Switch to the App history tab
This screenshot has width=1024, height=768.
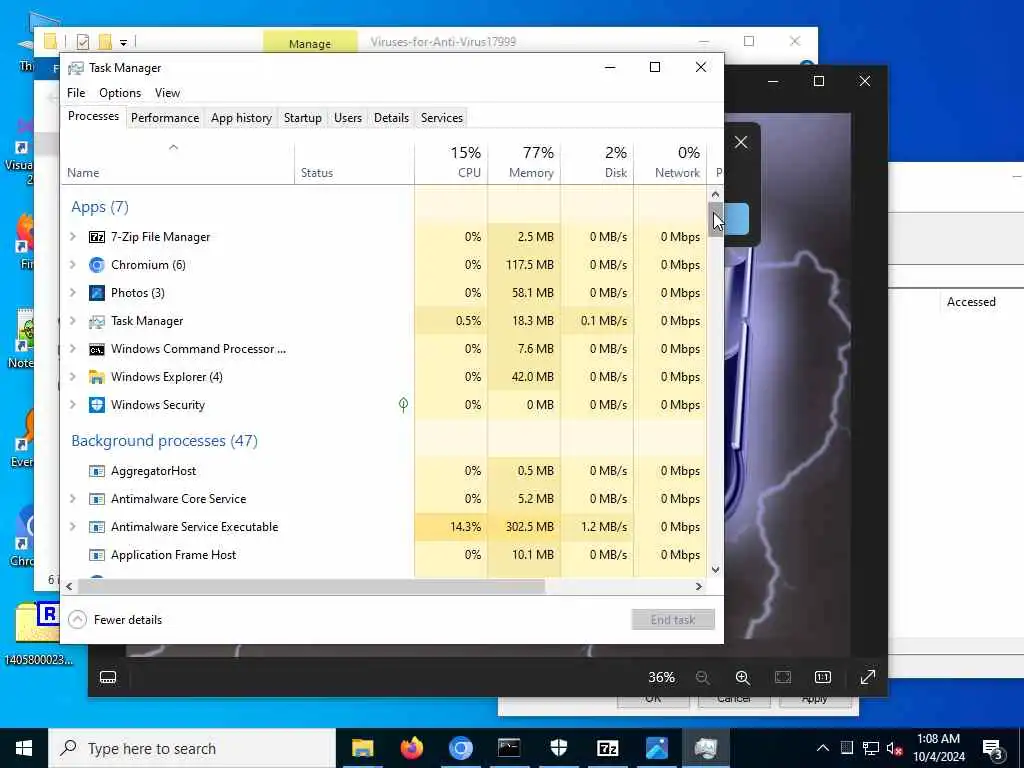pos(241,118)
